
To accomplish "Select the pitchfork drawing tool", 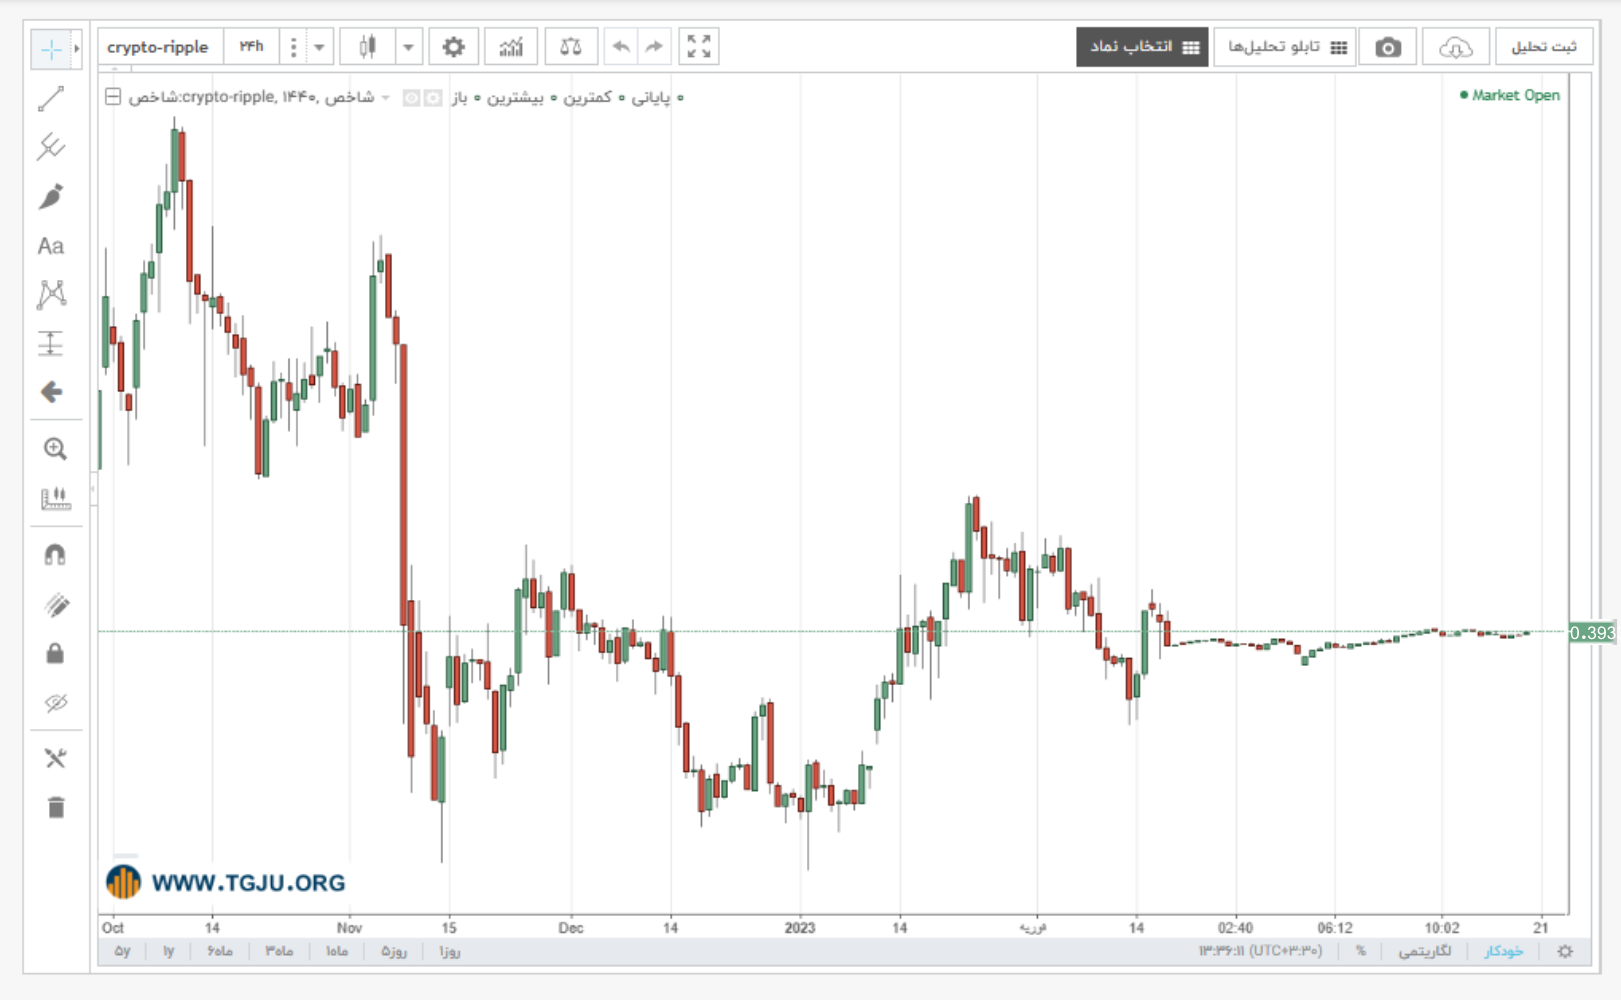I will pyautogui.click(x=51, y=147).
